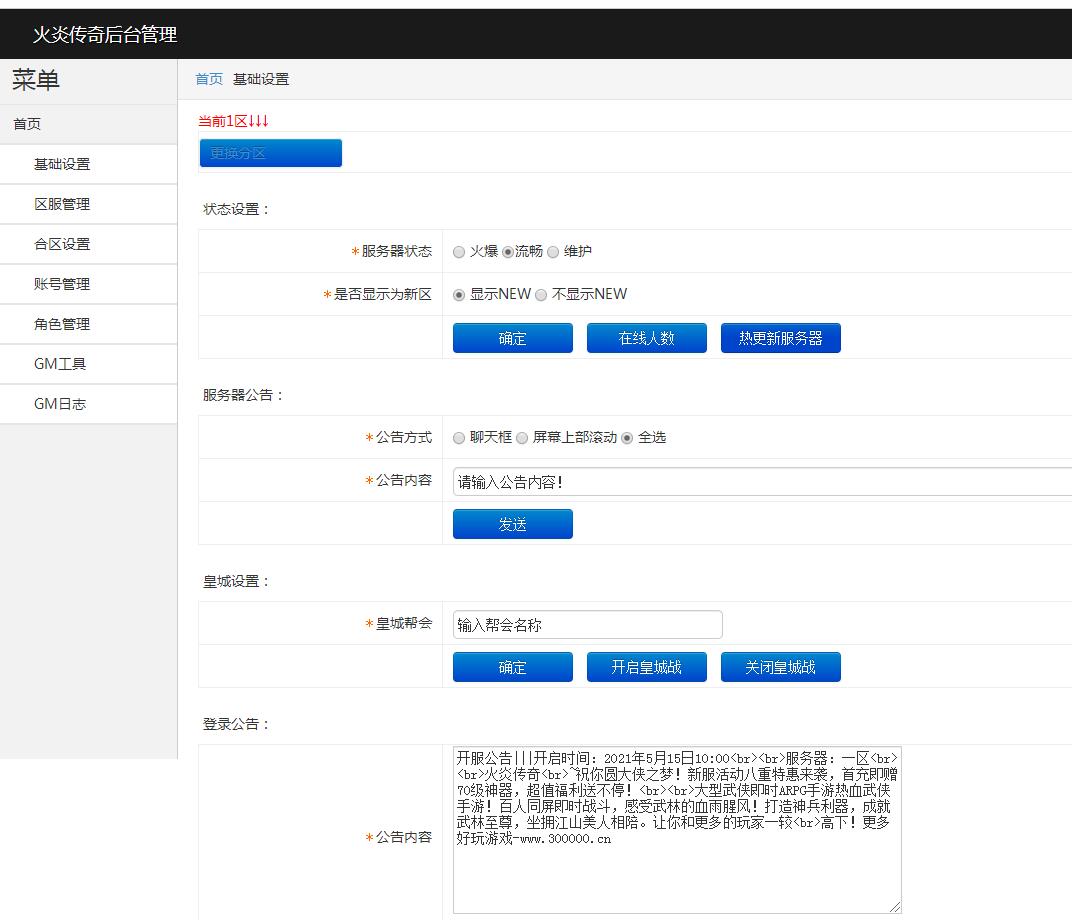Open 合区设置 in the sidebar menu
This screenshot has height=920, width=1072.
click(62, 244)
